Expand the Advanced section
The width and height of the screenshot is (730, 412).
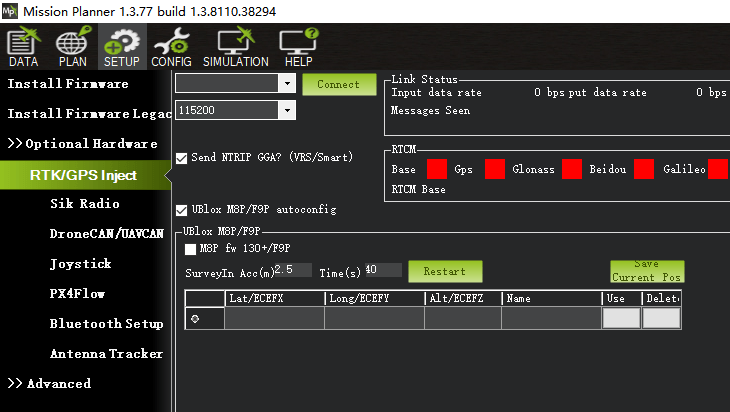tap(49, 383)
